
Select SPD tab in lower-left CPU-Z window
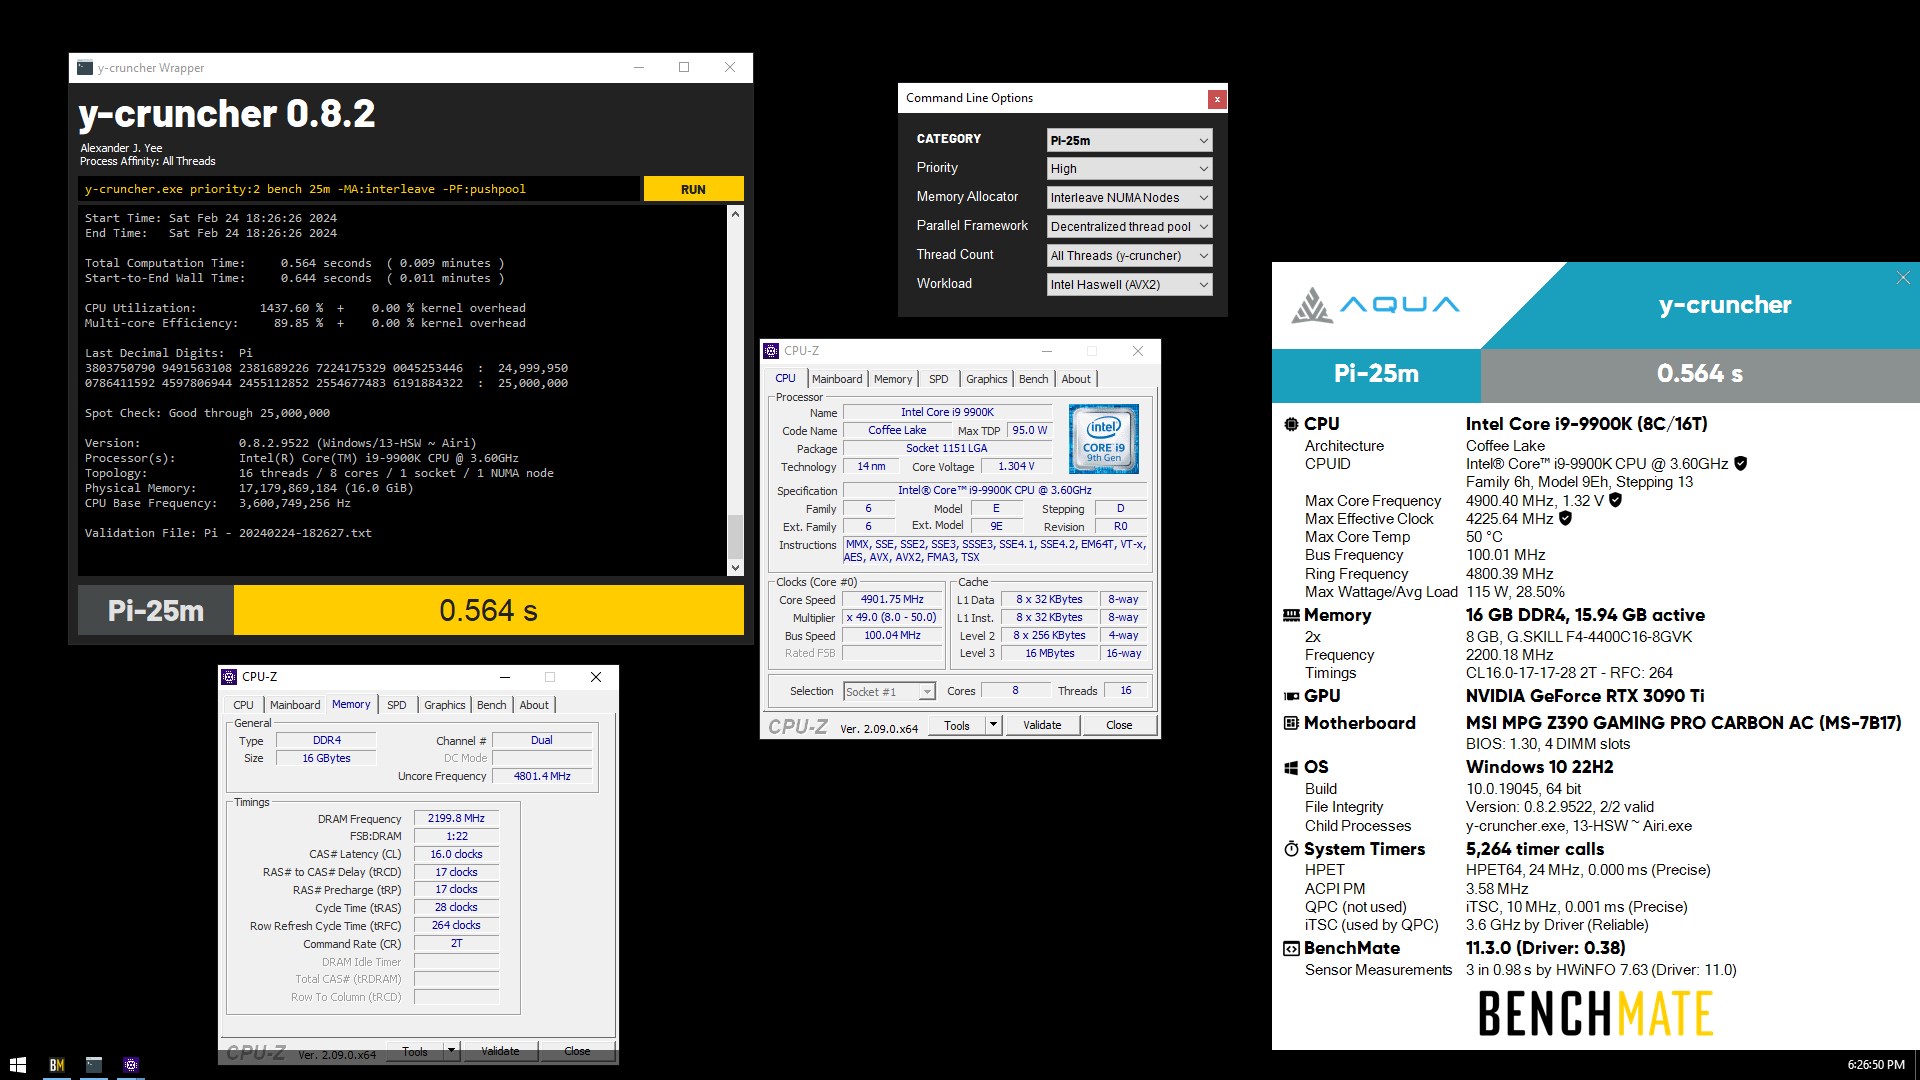click(397, 705)
